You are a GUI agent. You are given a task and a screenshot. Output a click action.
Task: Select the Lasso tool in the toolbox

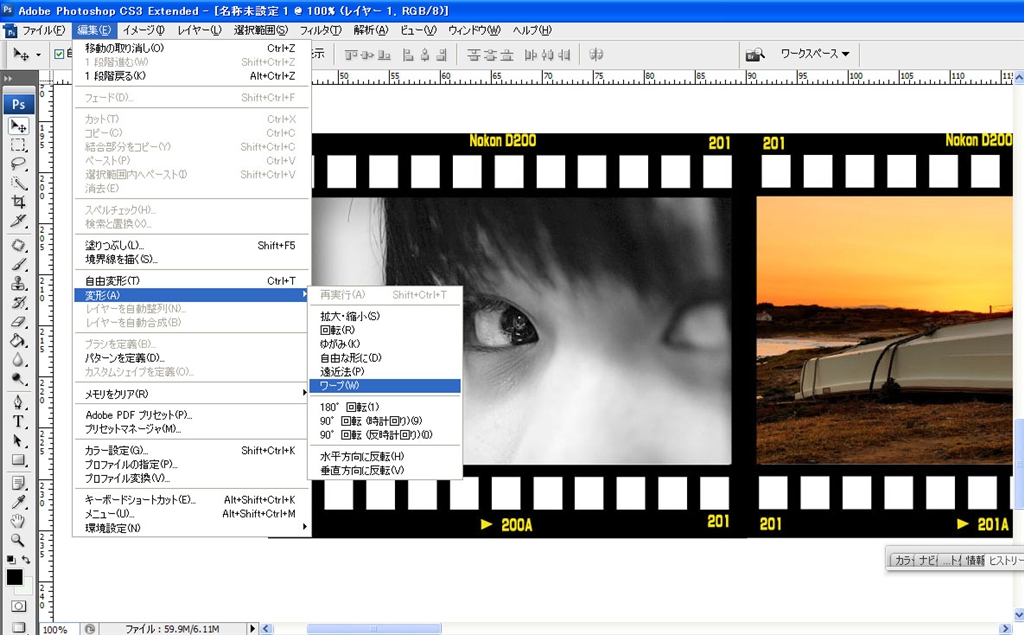click(x=18, y=164)
